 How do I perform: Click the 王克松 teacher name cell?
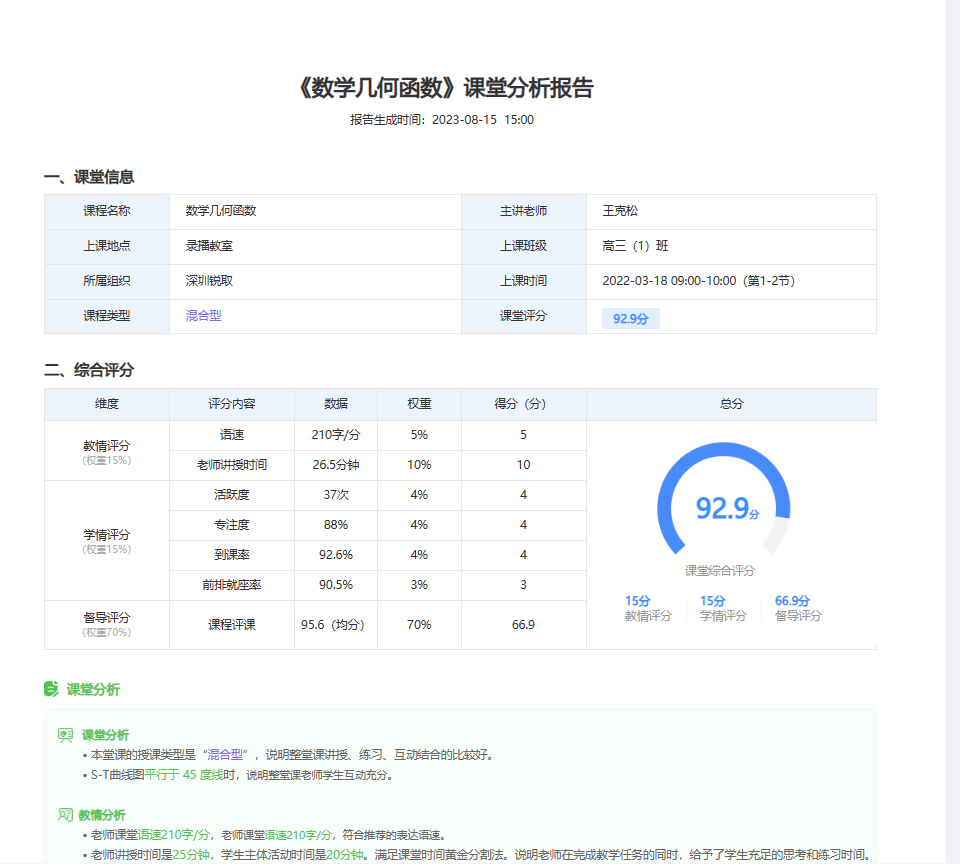click(x=620, y=211)
